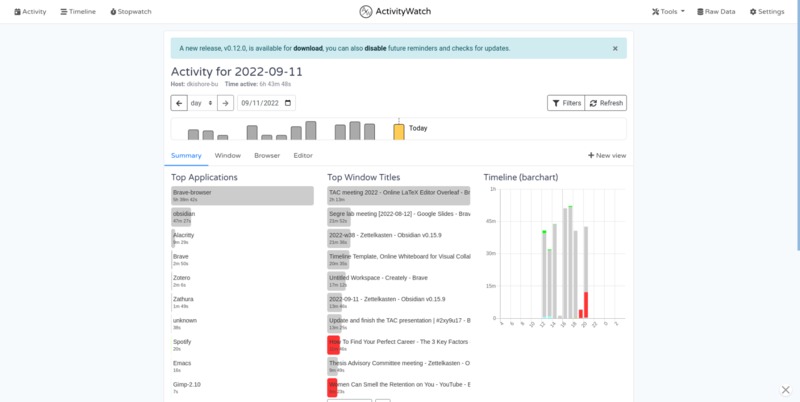This screenshot has height=402, width=800.
Task: Switch to the Window tab
Action: pos(228,156)
